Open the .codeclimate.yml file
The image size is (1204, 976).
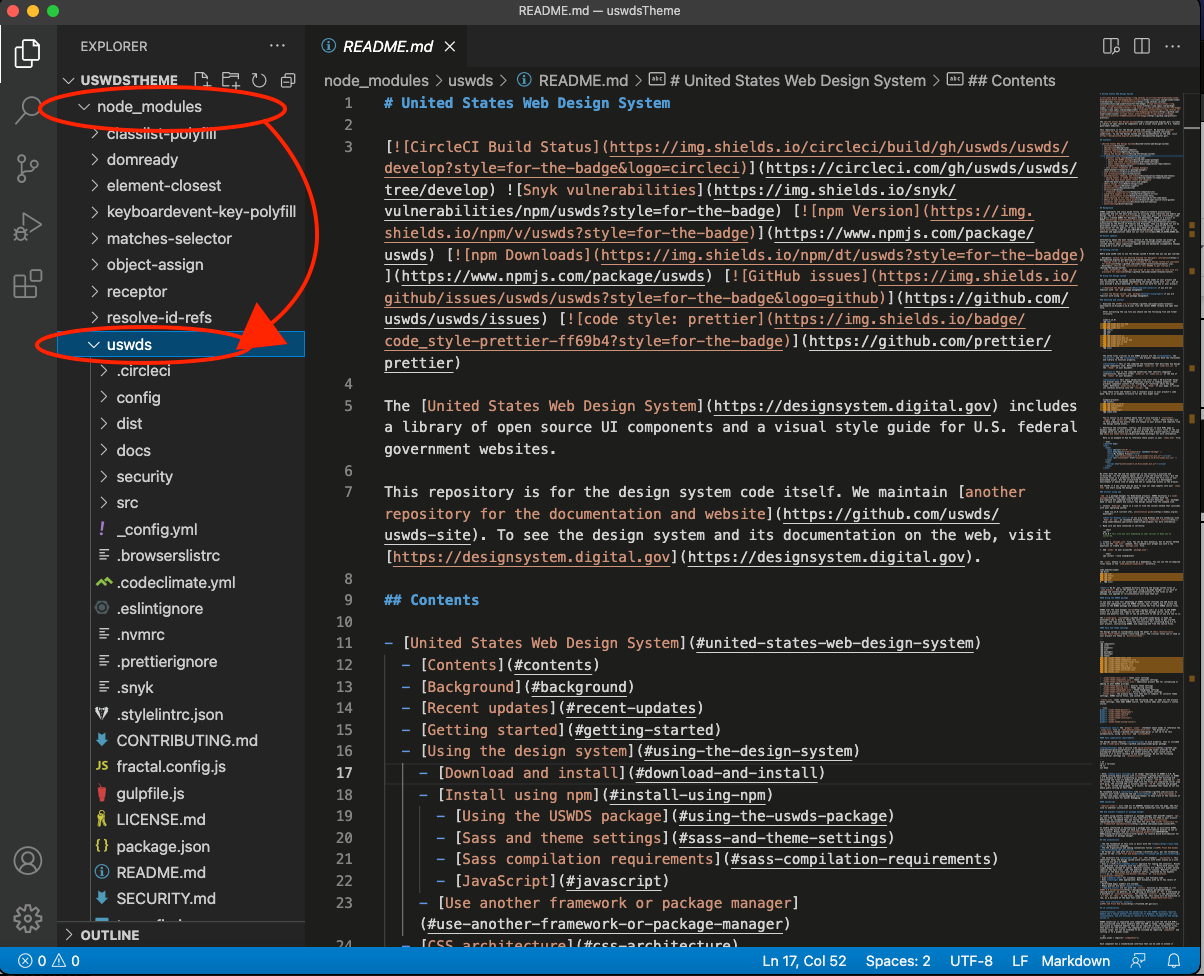tap(181, 583)
